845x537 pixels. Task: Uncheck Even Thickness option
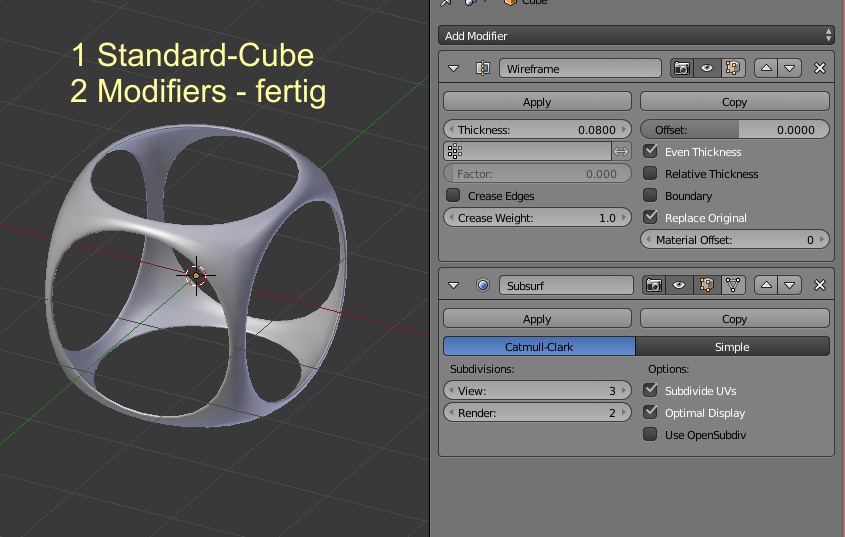(x=650, y=152)
